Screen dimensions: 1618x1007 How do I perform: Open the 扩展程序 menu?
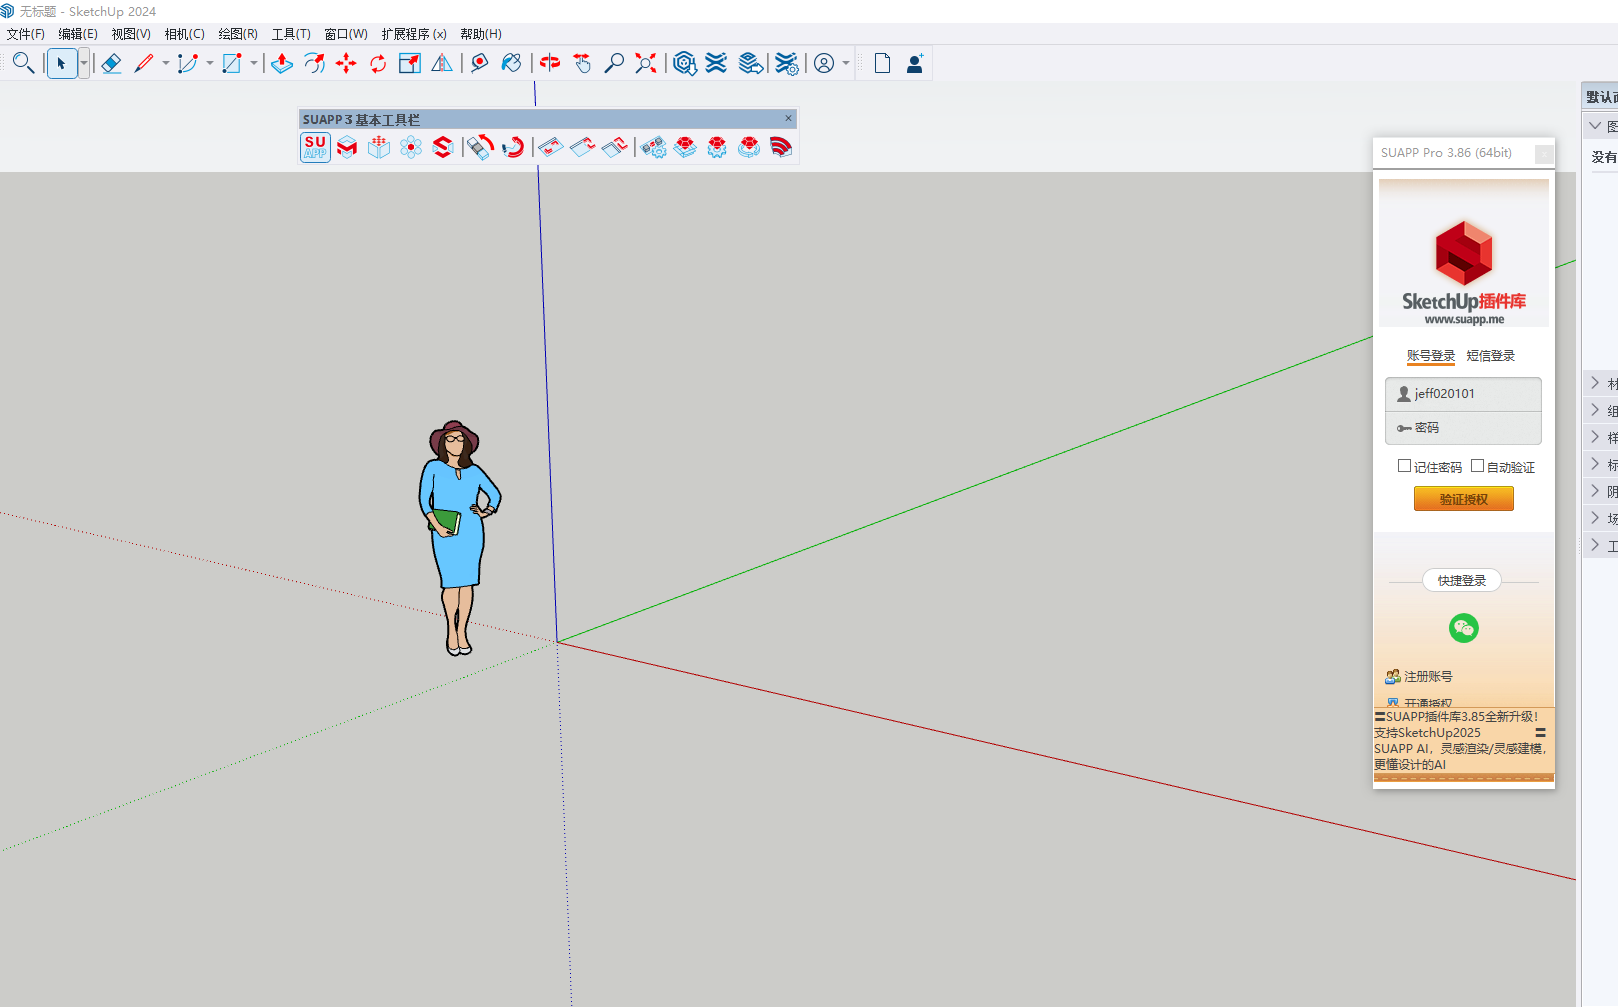pos(413,34)
